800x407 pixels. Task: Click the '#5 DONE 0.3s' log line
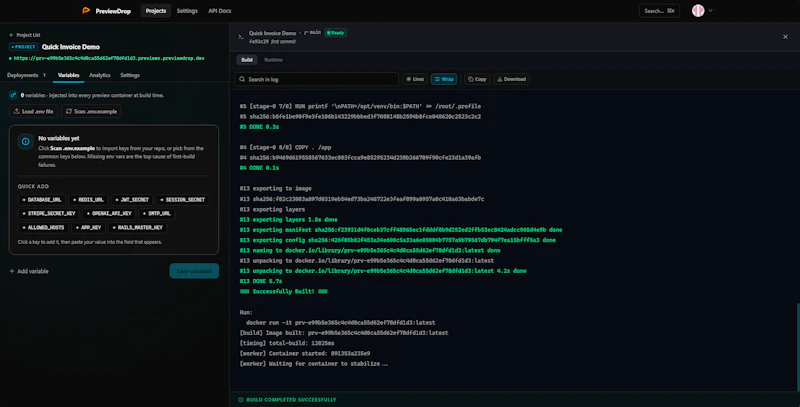click(x=259, y=127)
